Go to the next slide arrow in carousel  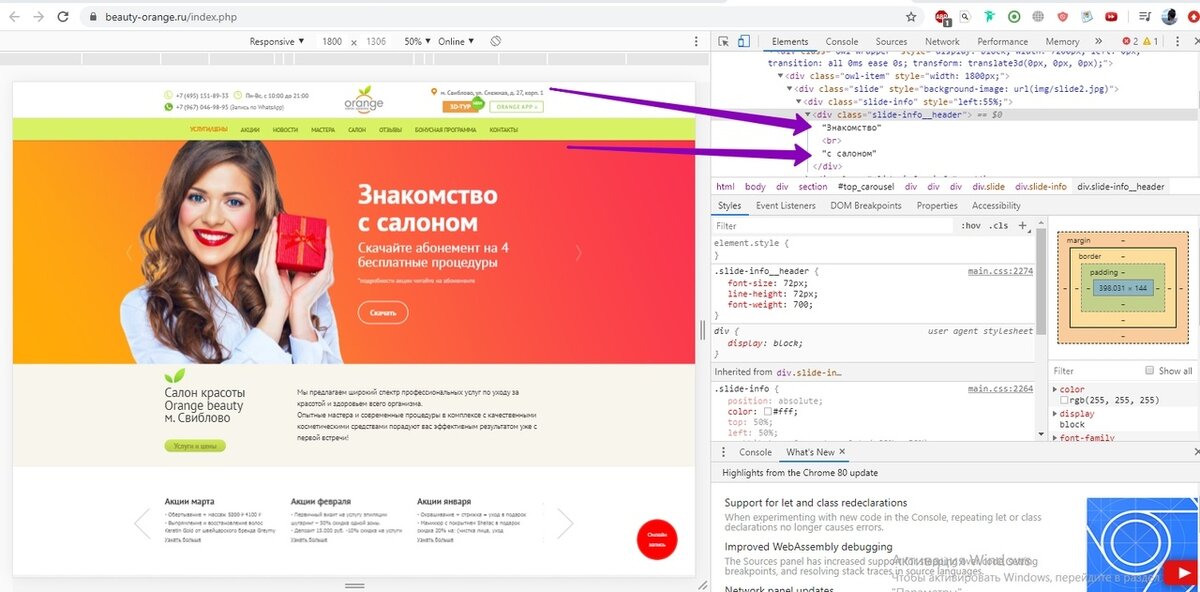[x=578, y=253]
